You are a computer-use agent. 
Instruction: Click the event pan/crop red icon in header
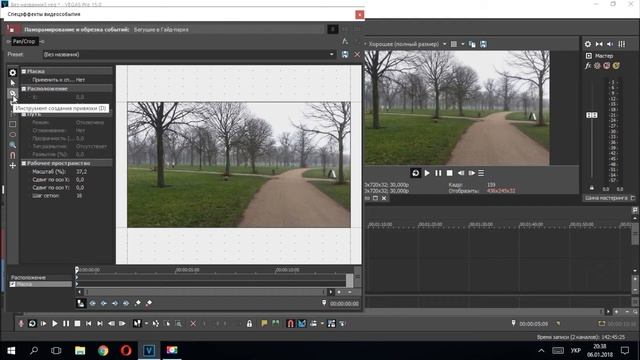pos(11,29)
